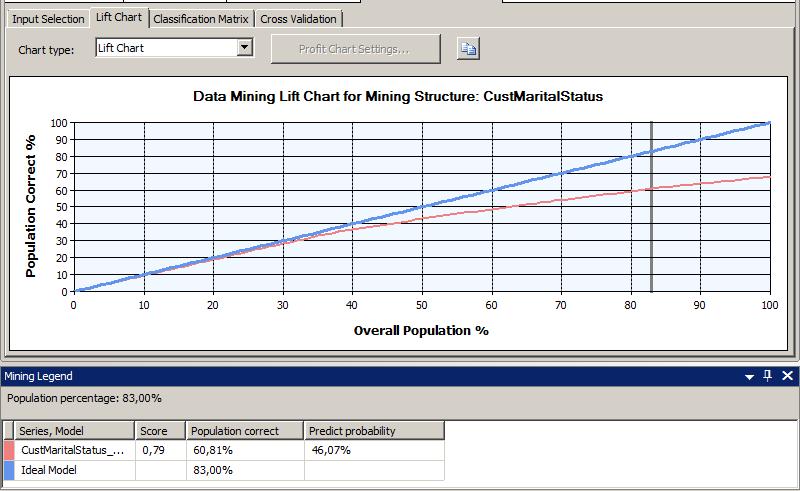Image resolution: width=800 pixels, height=491 pixels.
Task: Click the Series, Model column header
Action: click(74, 431)
